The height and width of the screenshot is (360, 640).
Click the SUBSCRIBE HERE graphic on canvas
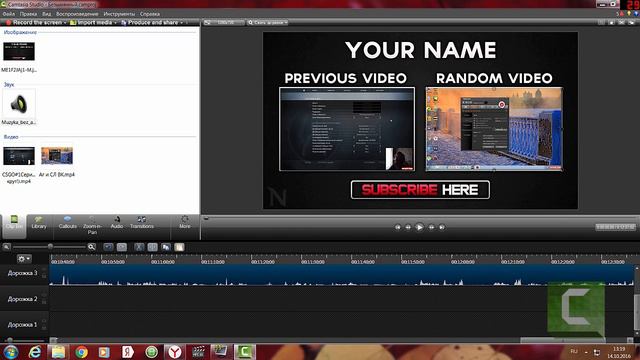click(420, 190)
